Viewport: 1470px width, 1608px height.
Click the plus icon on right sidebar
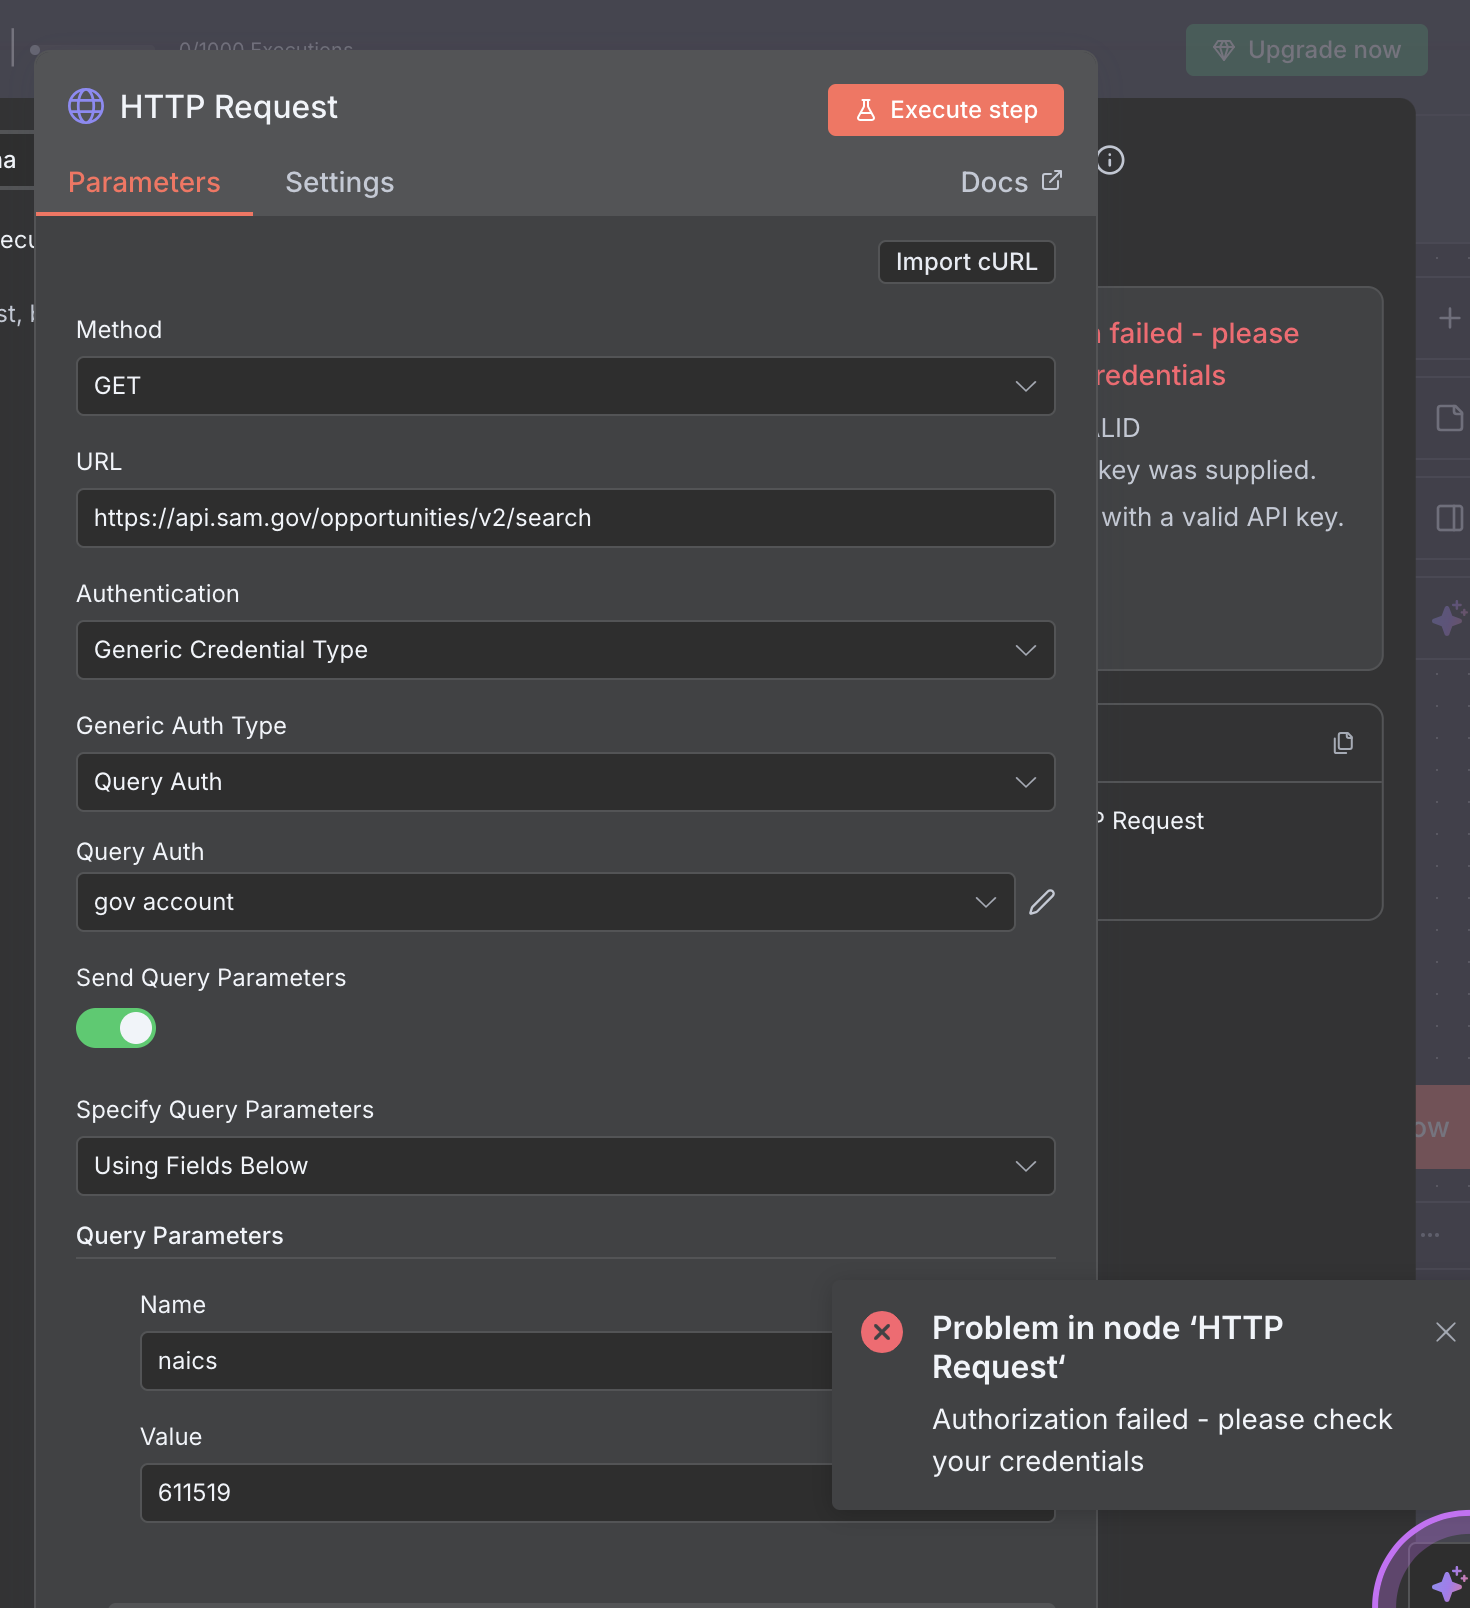pos(1449,319)
